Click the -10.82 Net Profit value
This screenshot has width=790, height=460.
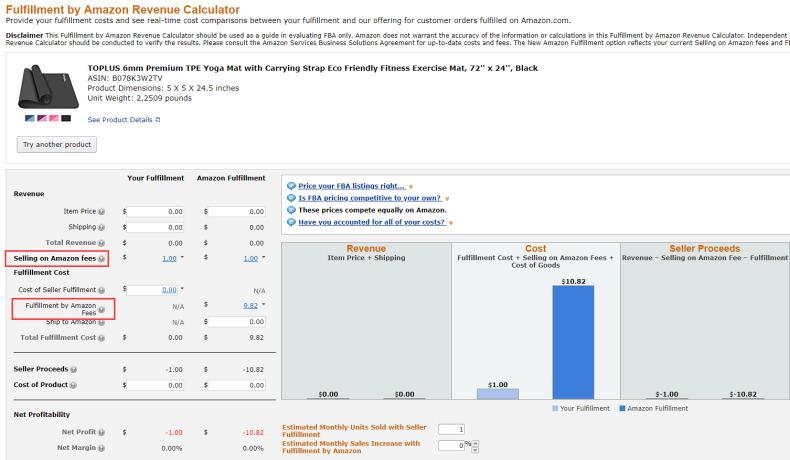tap(253, 433)
